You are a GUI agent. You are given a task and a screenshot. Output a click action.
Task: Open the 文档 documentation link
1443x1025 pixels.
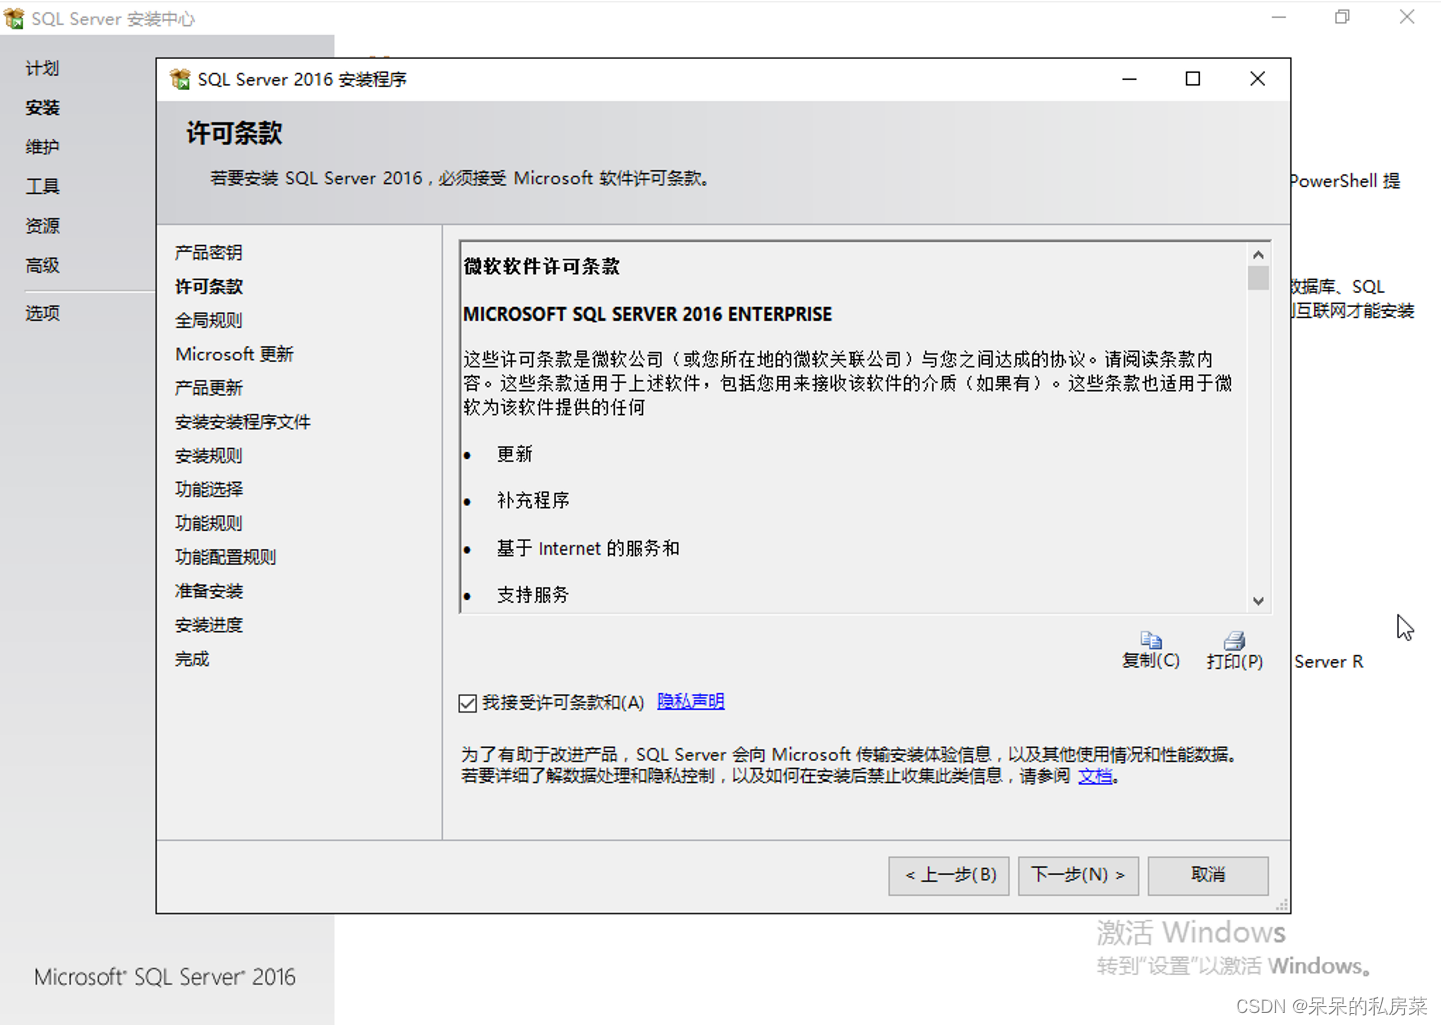click(1095, 776)
